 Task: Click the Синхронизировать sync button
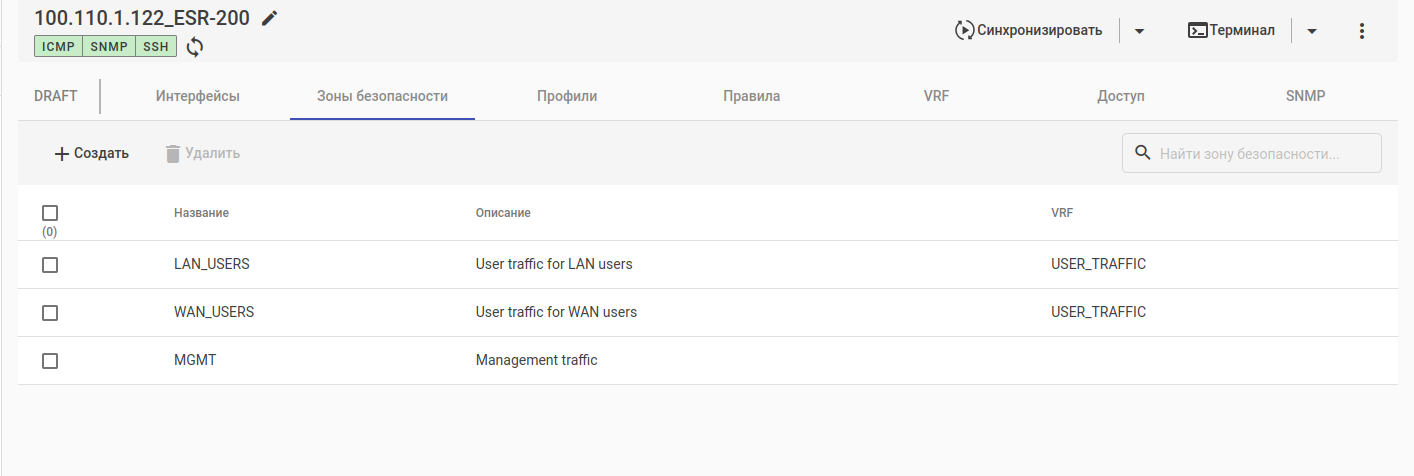point(1029,30)
